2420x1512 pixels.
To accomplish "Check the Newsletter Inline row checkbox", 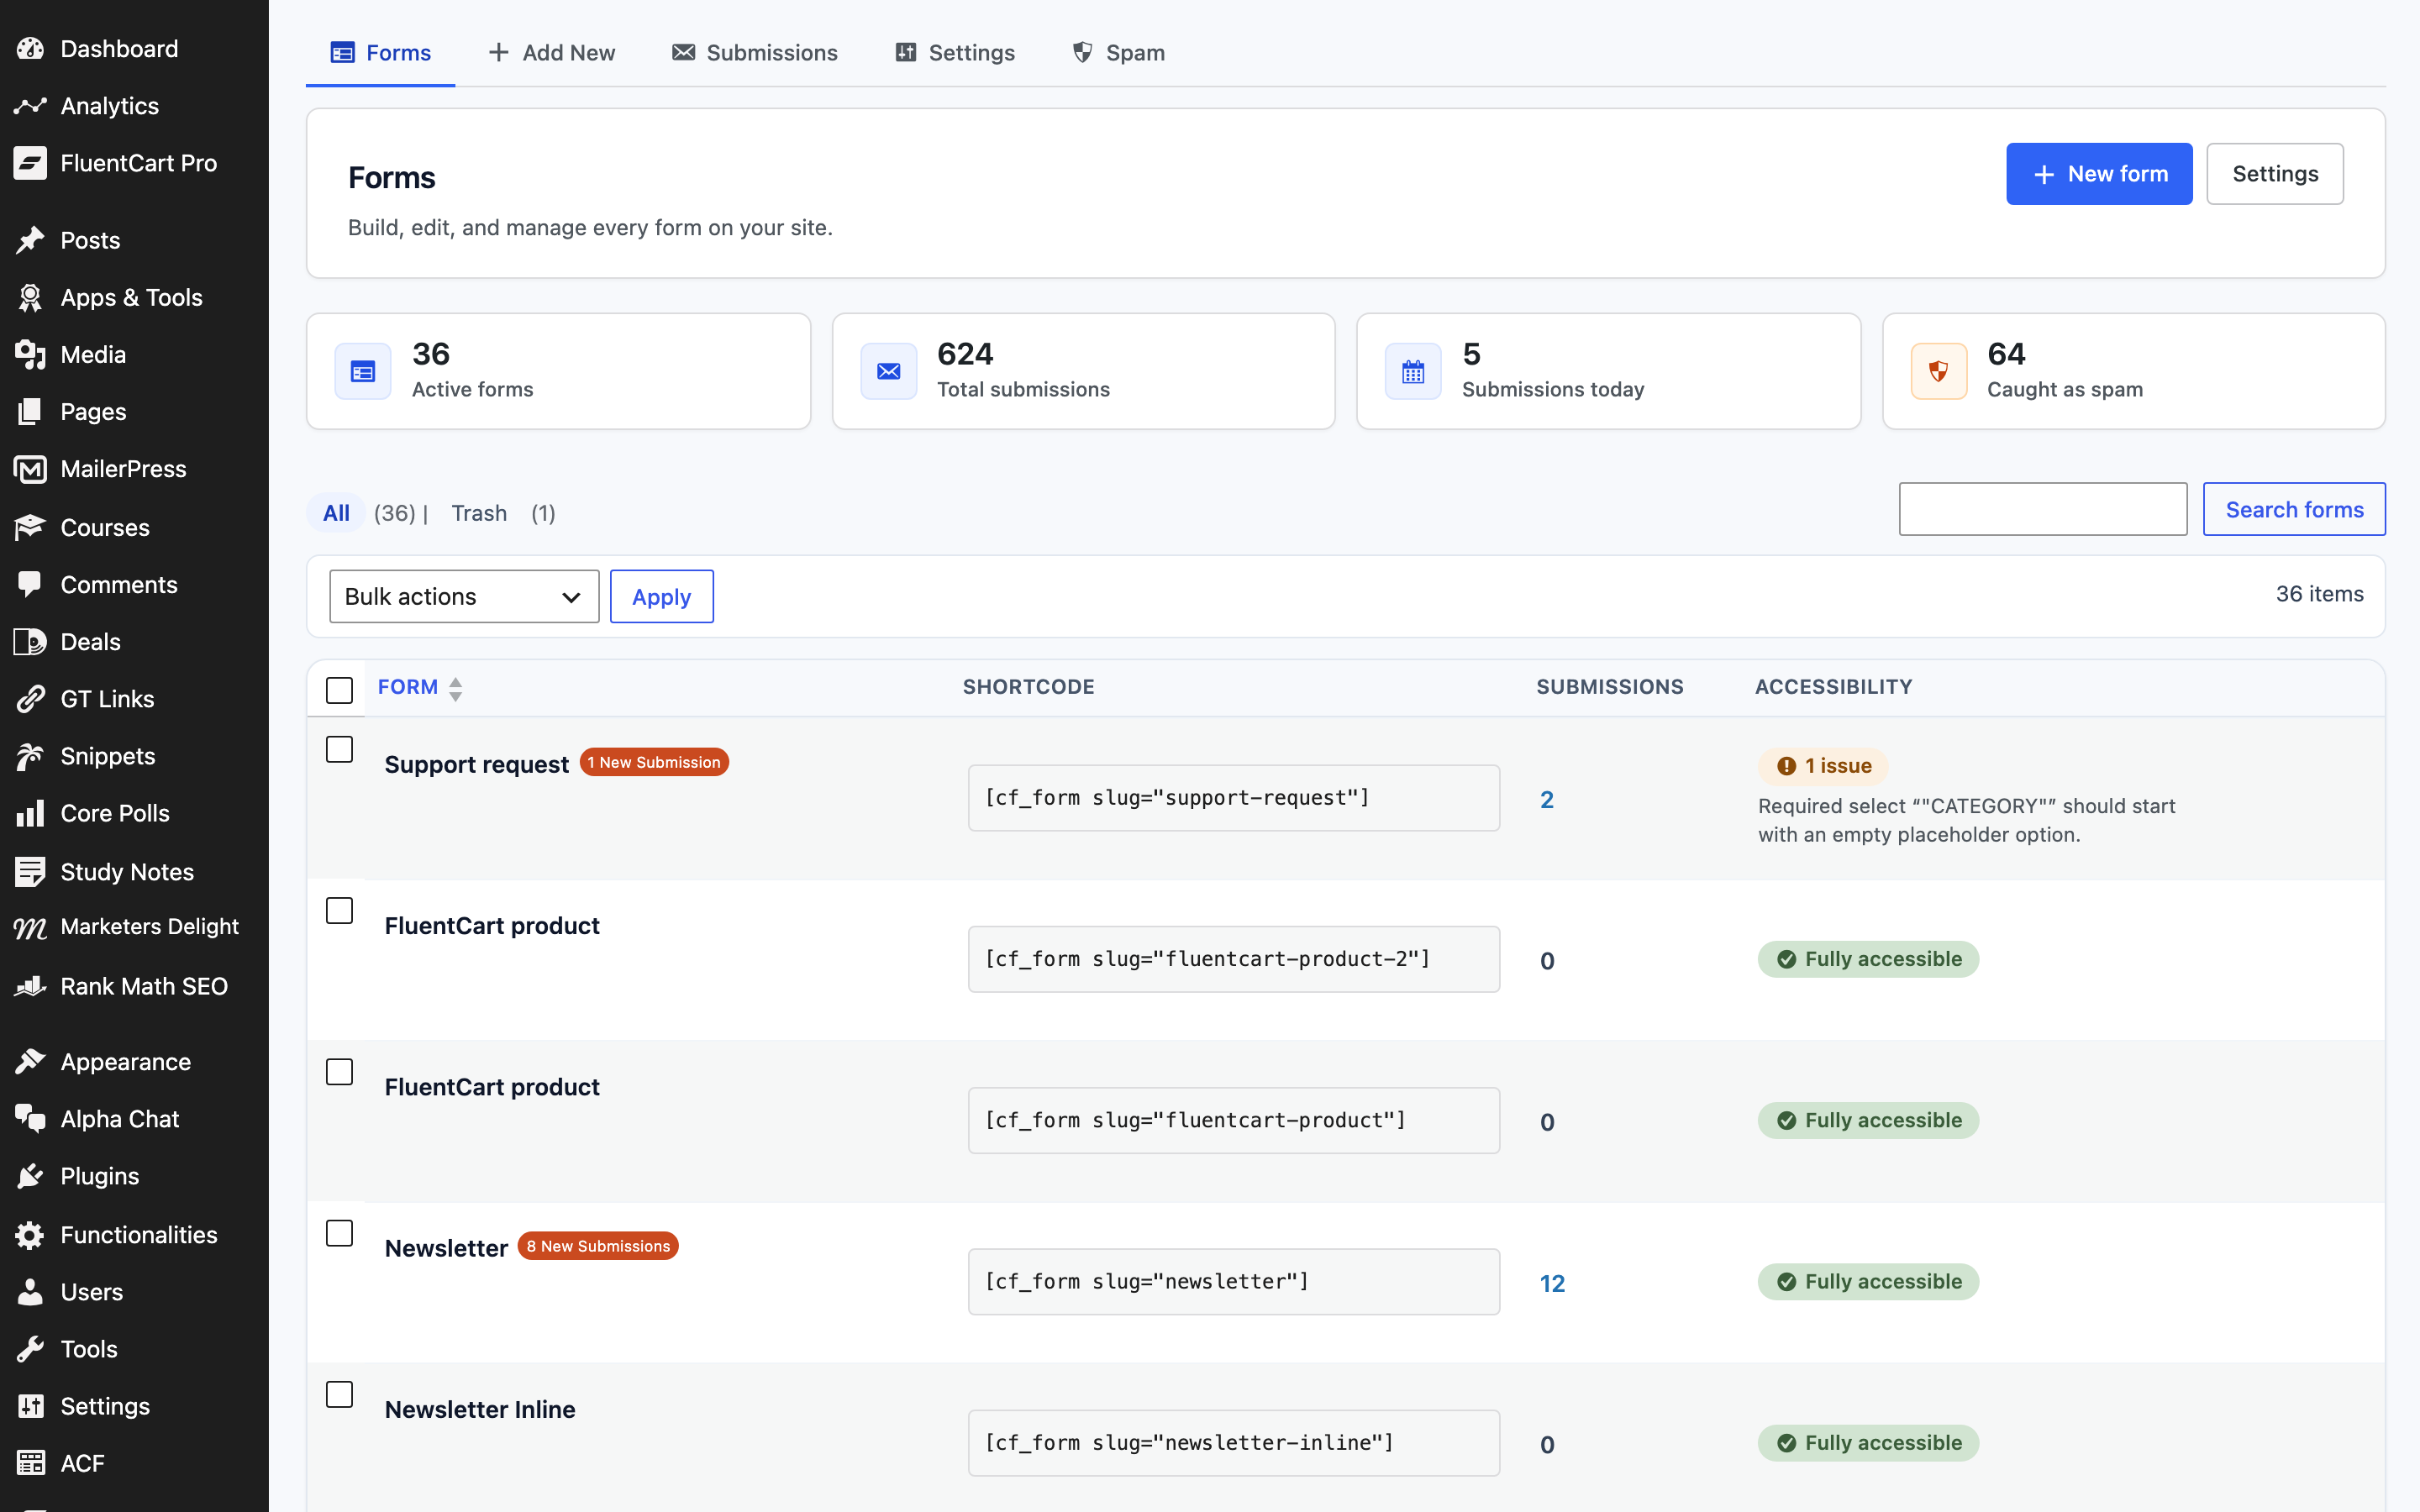I will pyautogui.click(x=339, y=1394).
